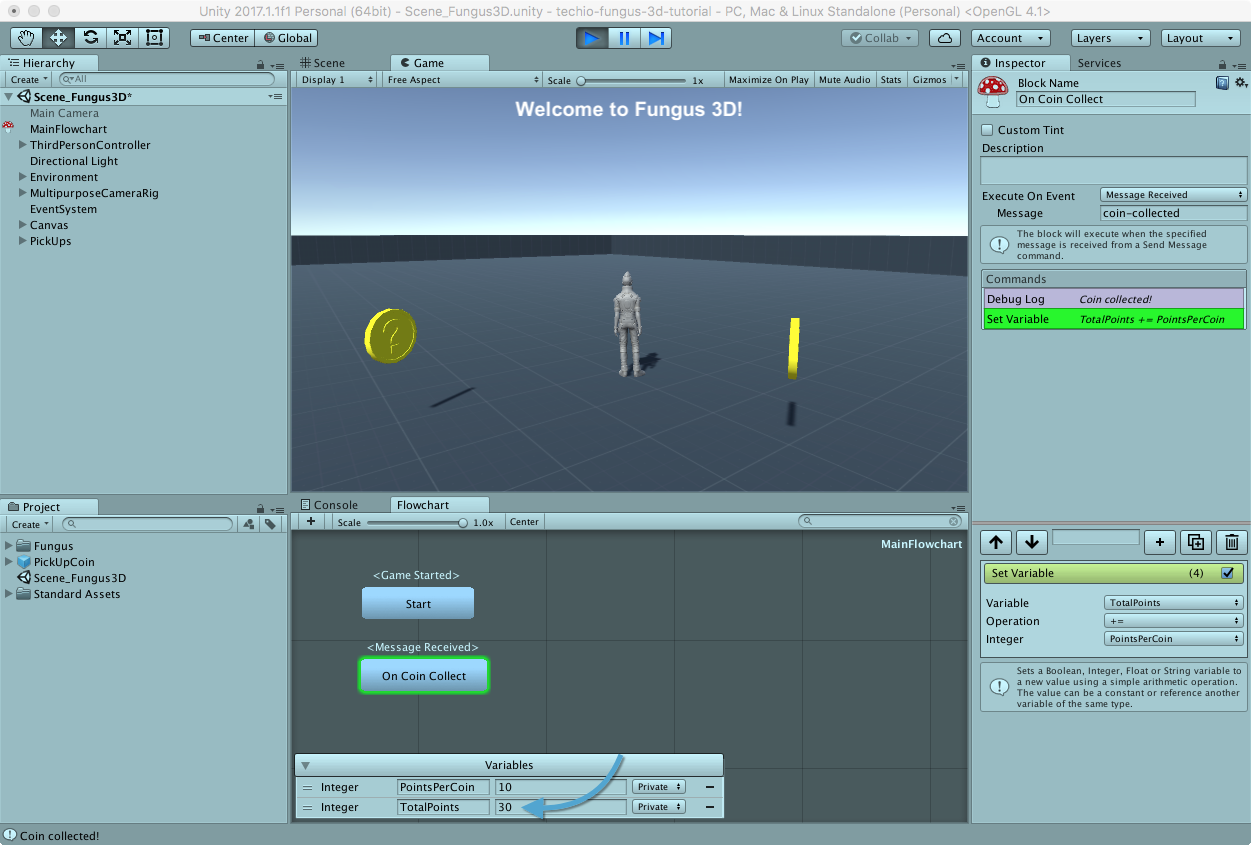Collapse the Variables list
Screen dimensions: 1251x845
click(305, 766)
